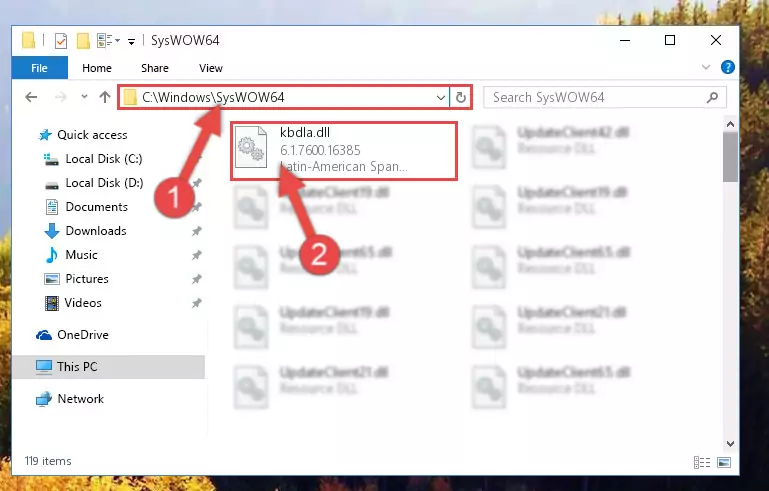Click the OneDrive cloud icon
This screenshot has height=491, width=769.
click(x=44, y=335)
